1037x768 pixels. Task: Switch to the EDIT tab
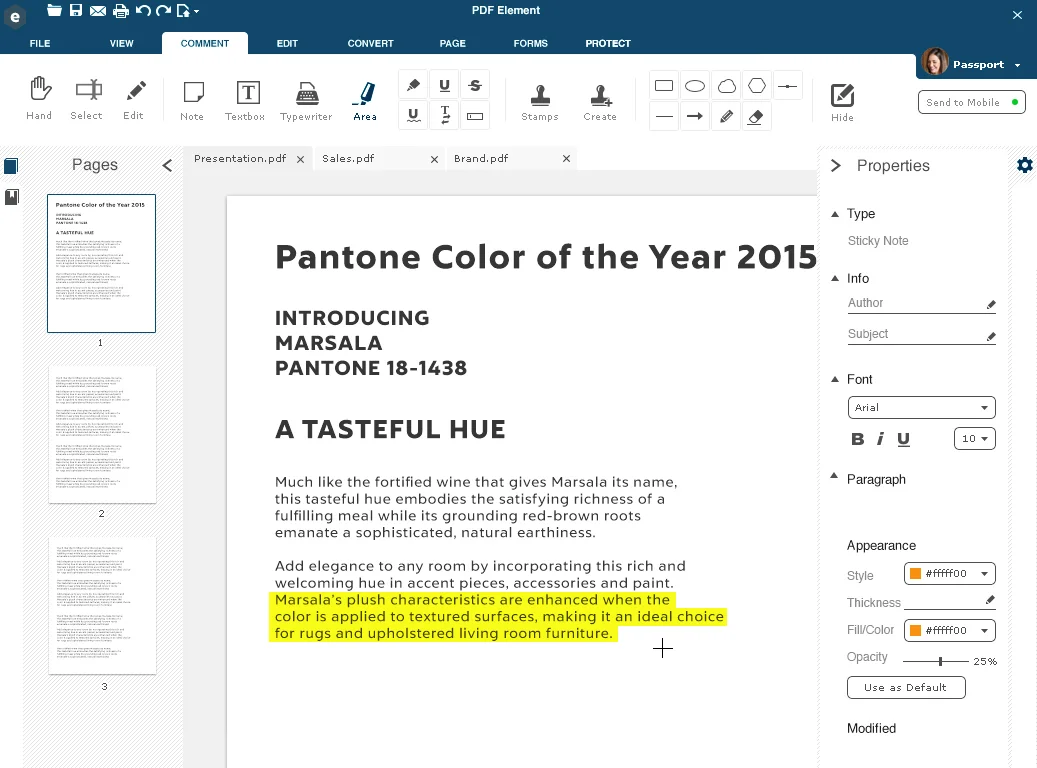(x=287, y=43)
